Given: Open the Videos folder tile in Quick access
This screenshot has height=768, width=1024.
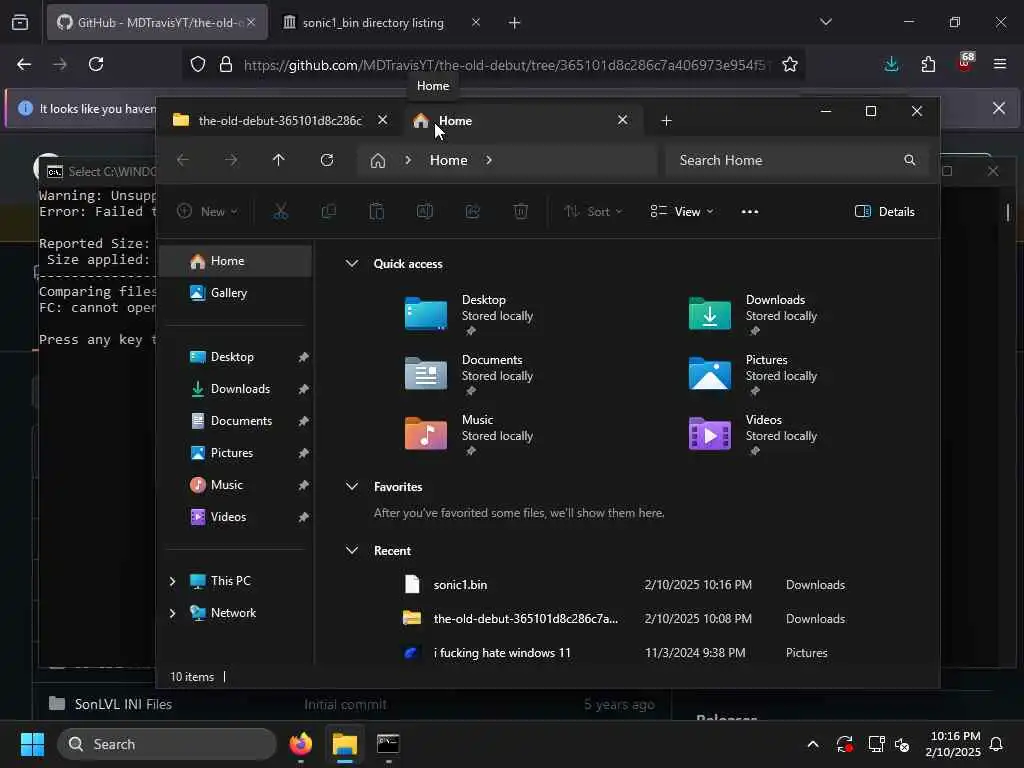Looking at the screenshot, I should point(753,435).
